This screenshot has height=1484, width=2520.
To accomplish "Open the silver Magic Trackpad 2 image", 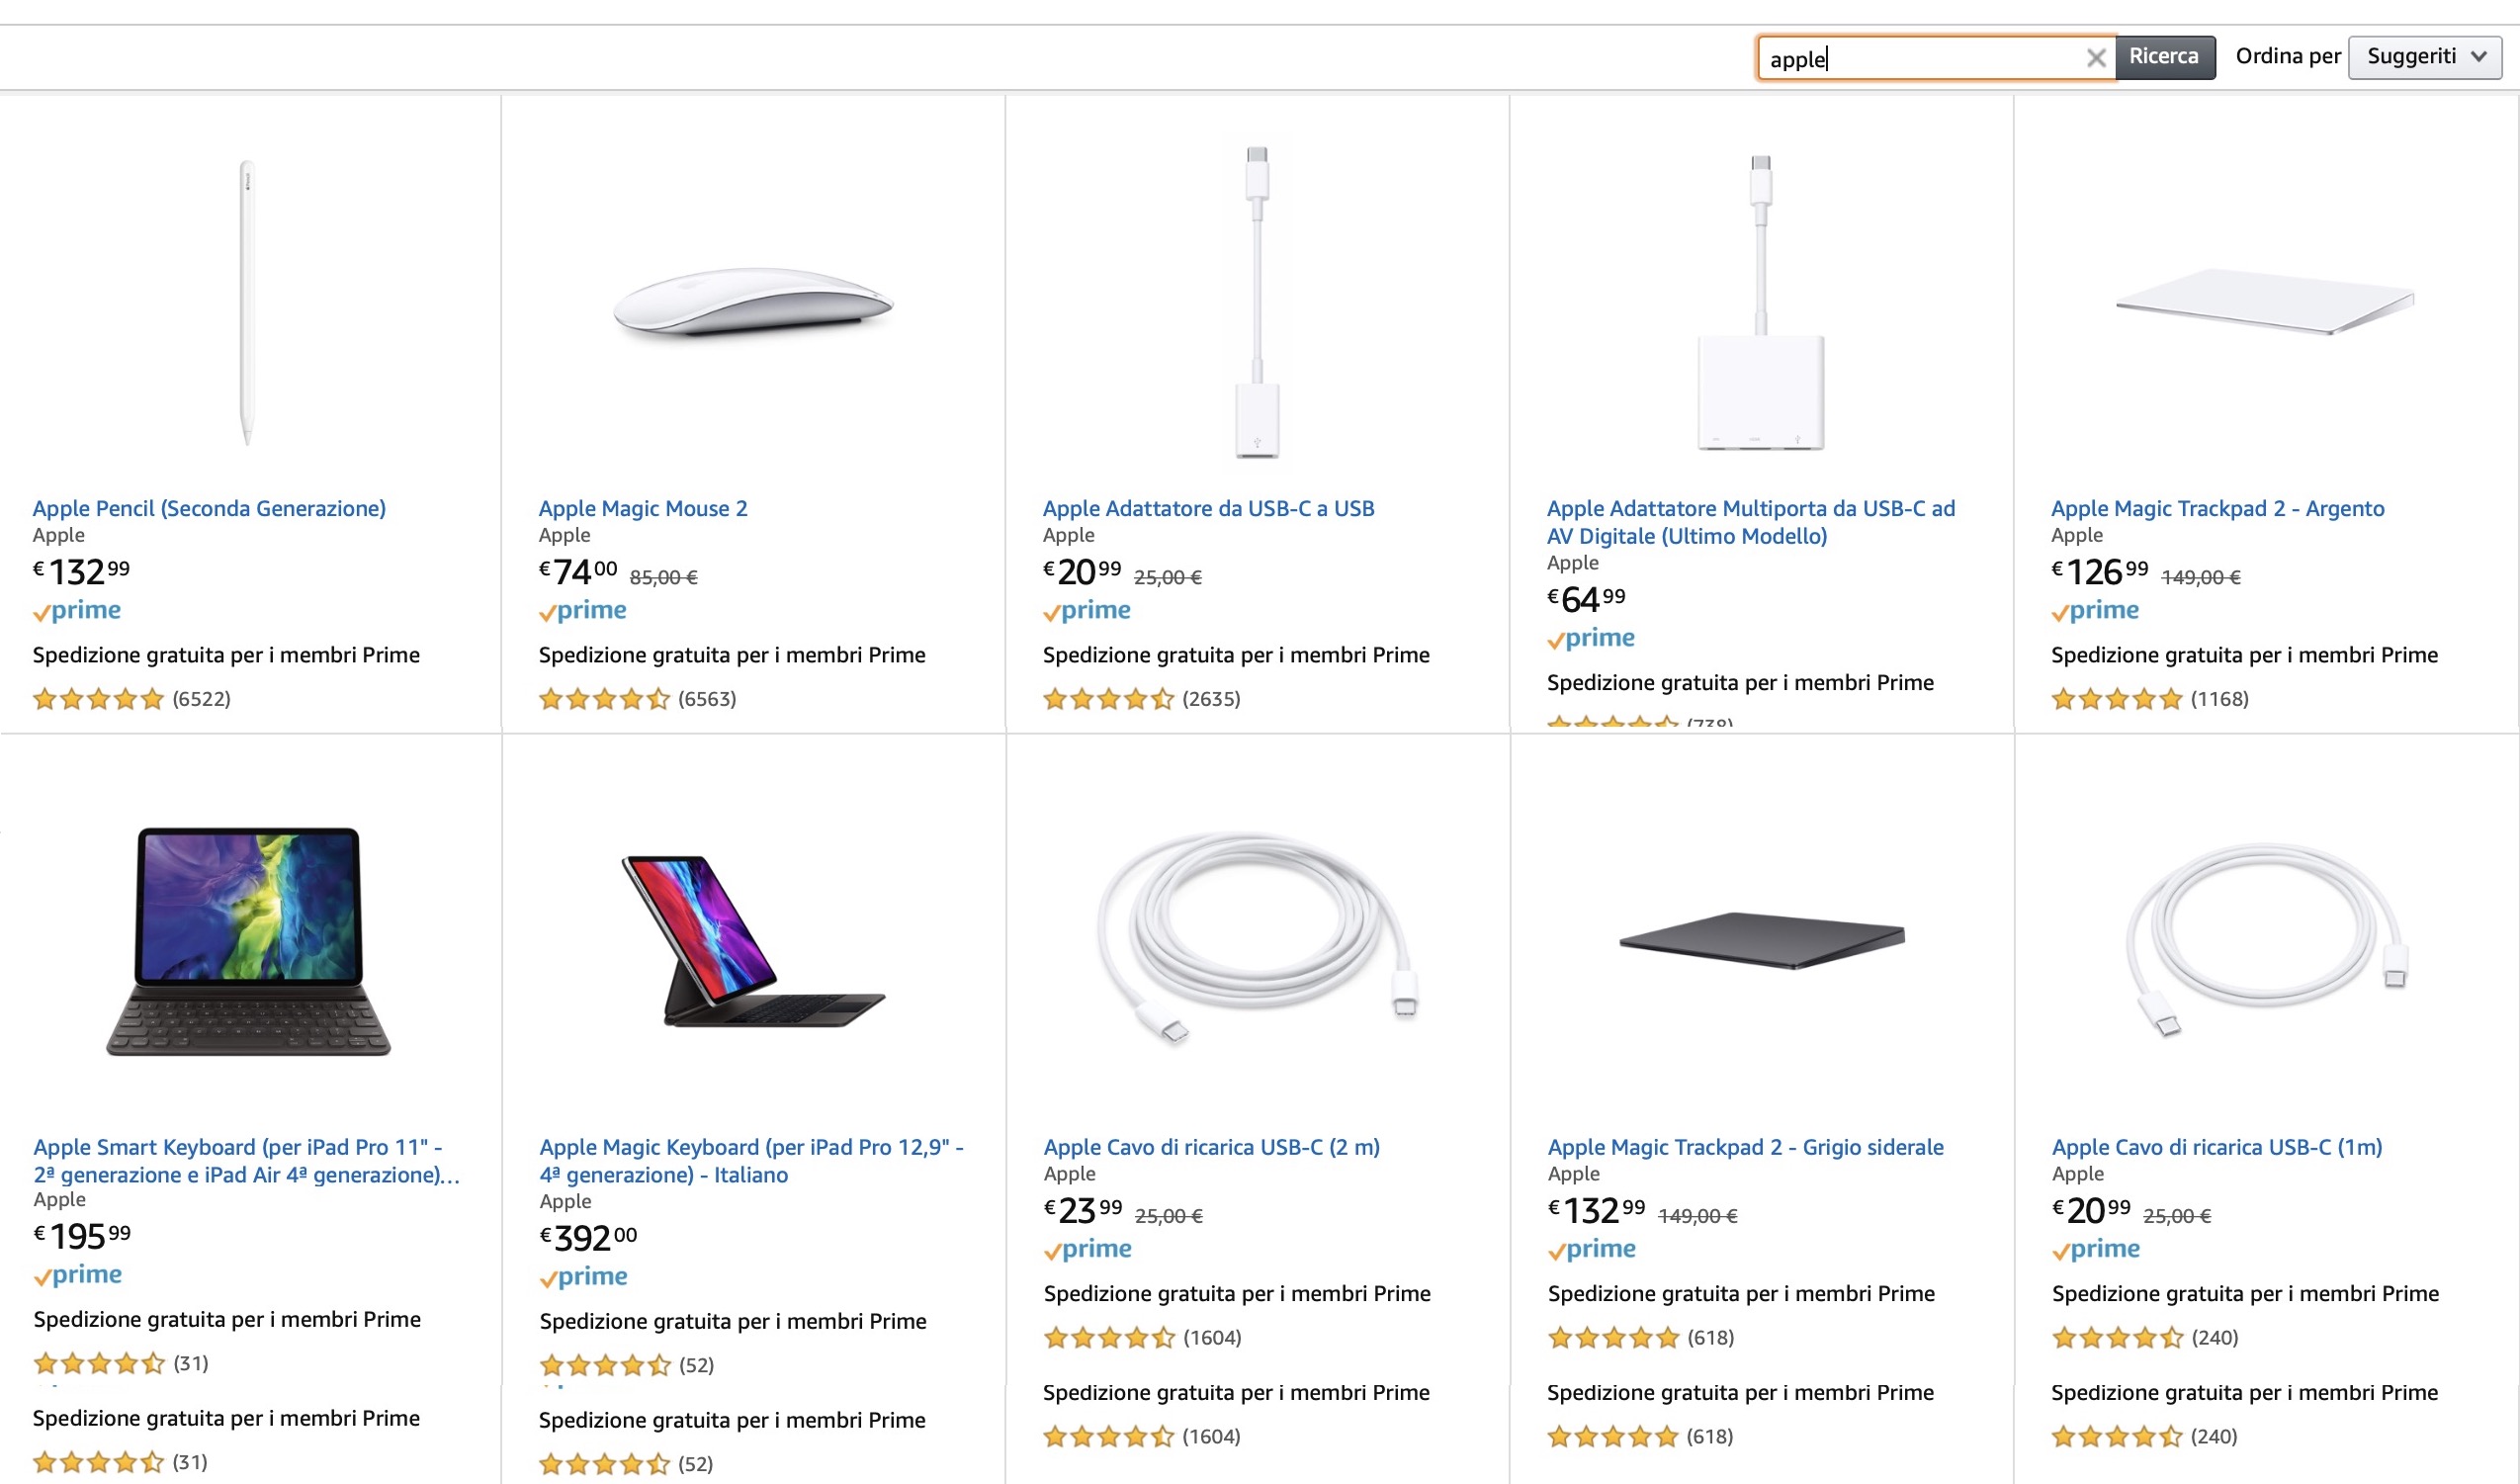I will 2265,300.
